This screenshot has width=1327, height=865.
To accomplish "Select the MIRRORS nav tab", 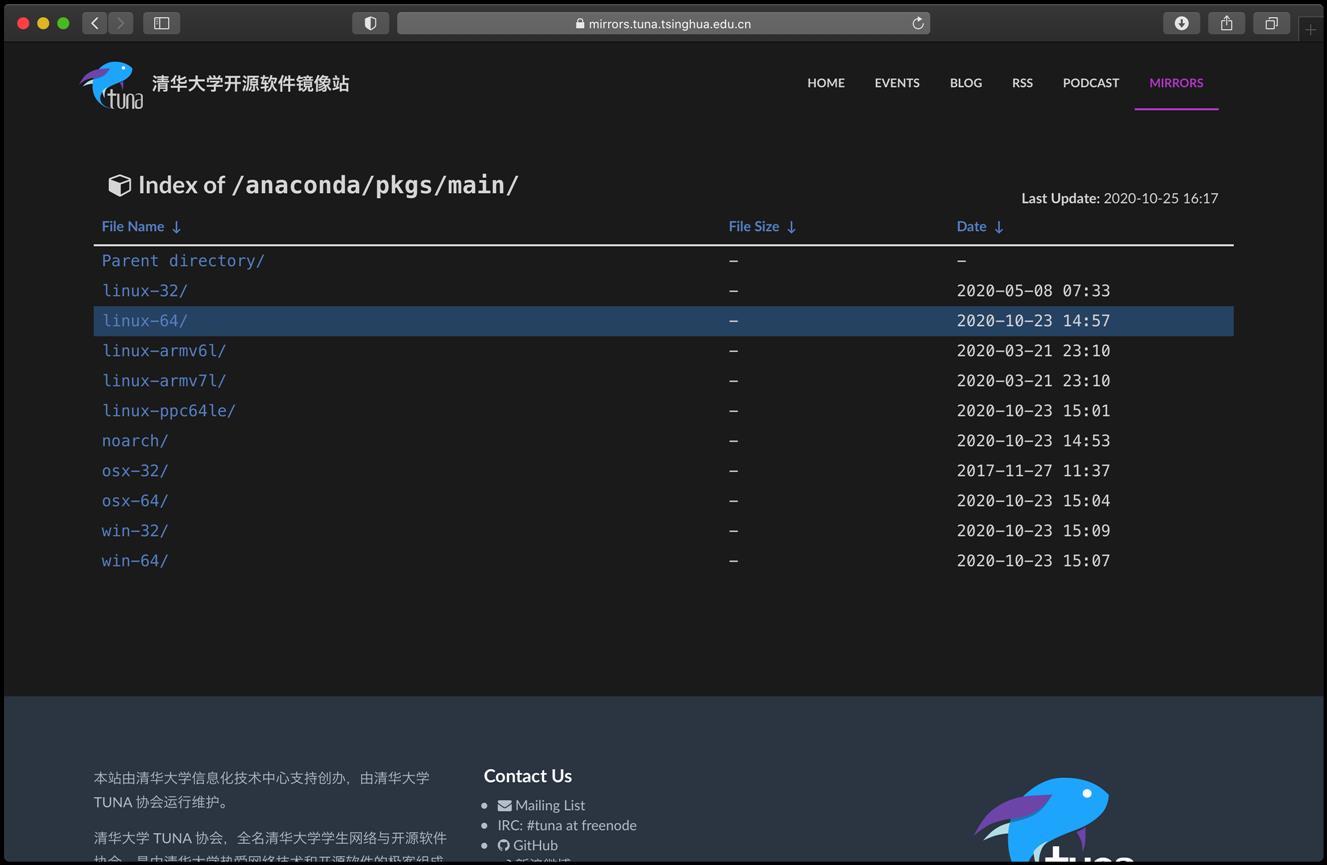I will point(1176,83).
